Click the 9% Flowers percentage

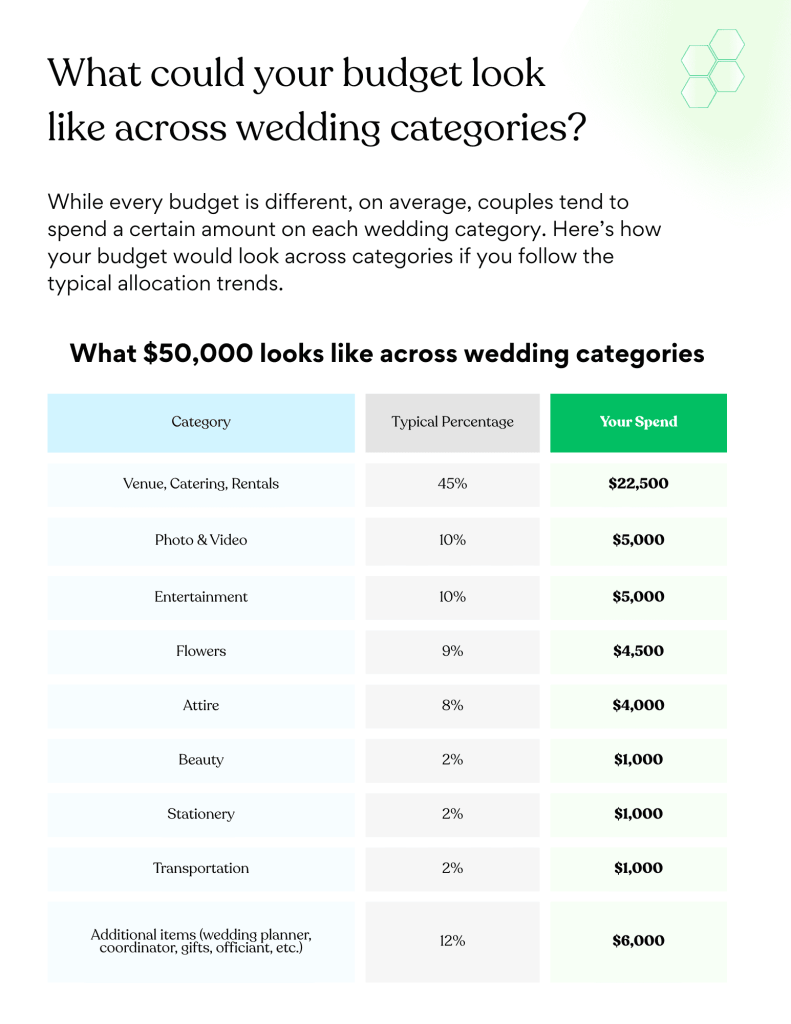[452, 651]
